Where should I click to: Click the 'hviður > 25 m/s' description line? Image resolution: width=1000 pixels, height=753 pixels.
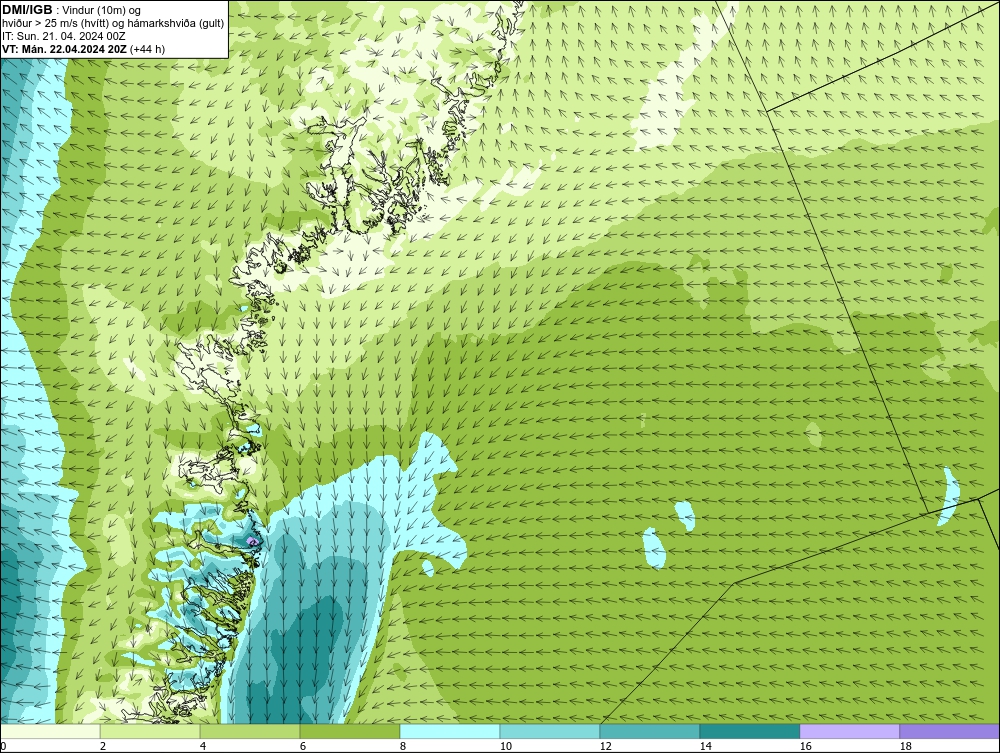pyautogui.click(x=113, y=23)
